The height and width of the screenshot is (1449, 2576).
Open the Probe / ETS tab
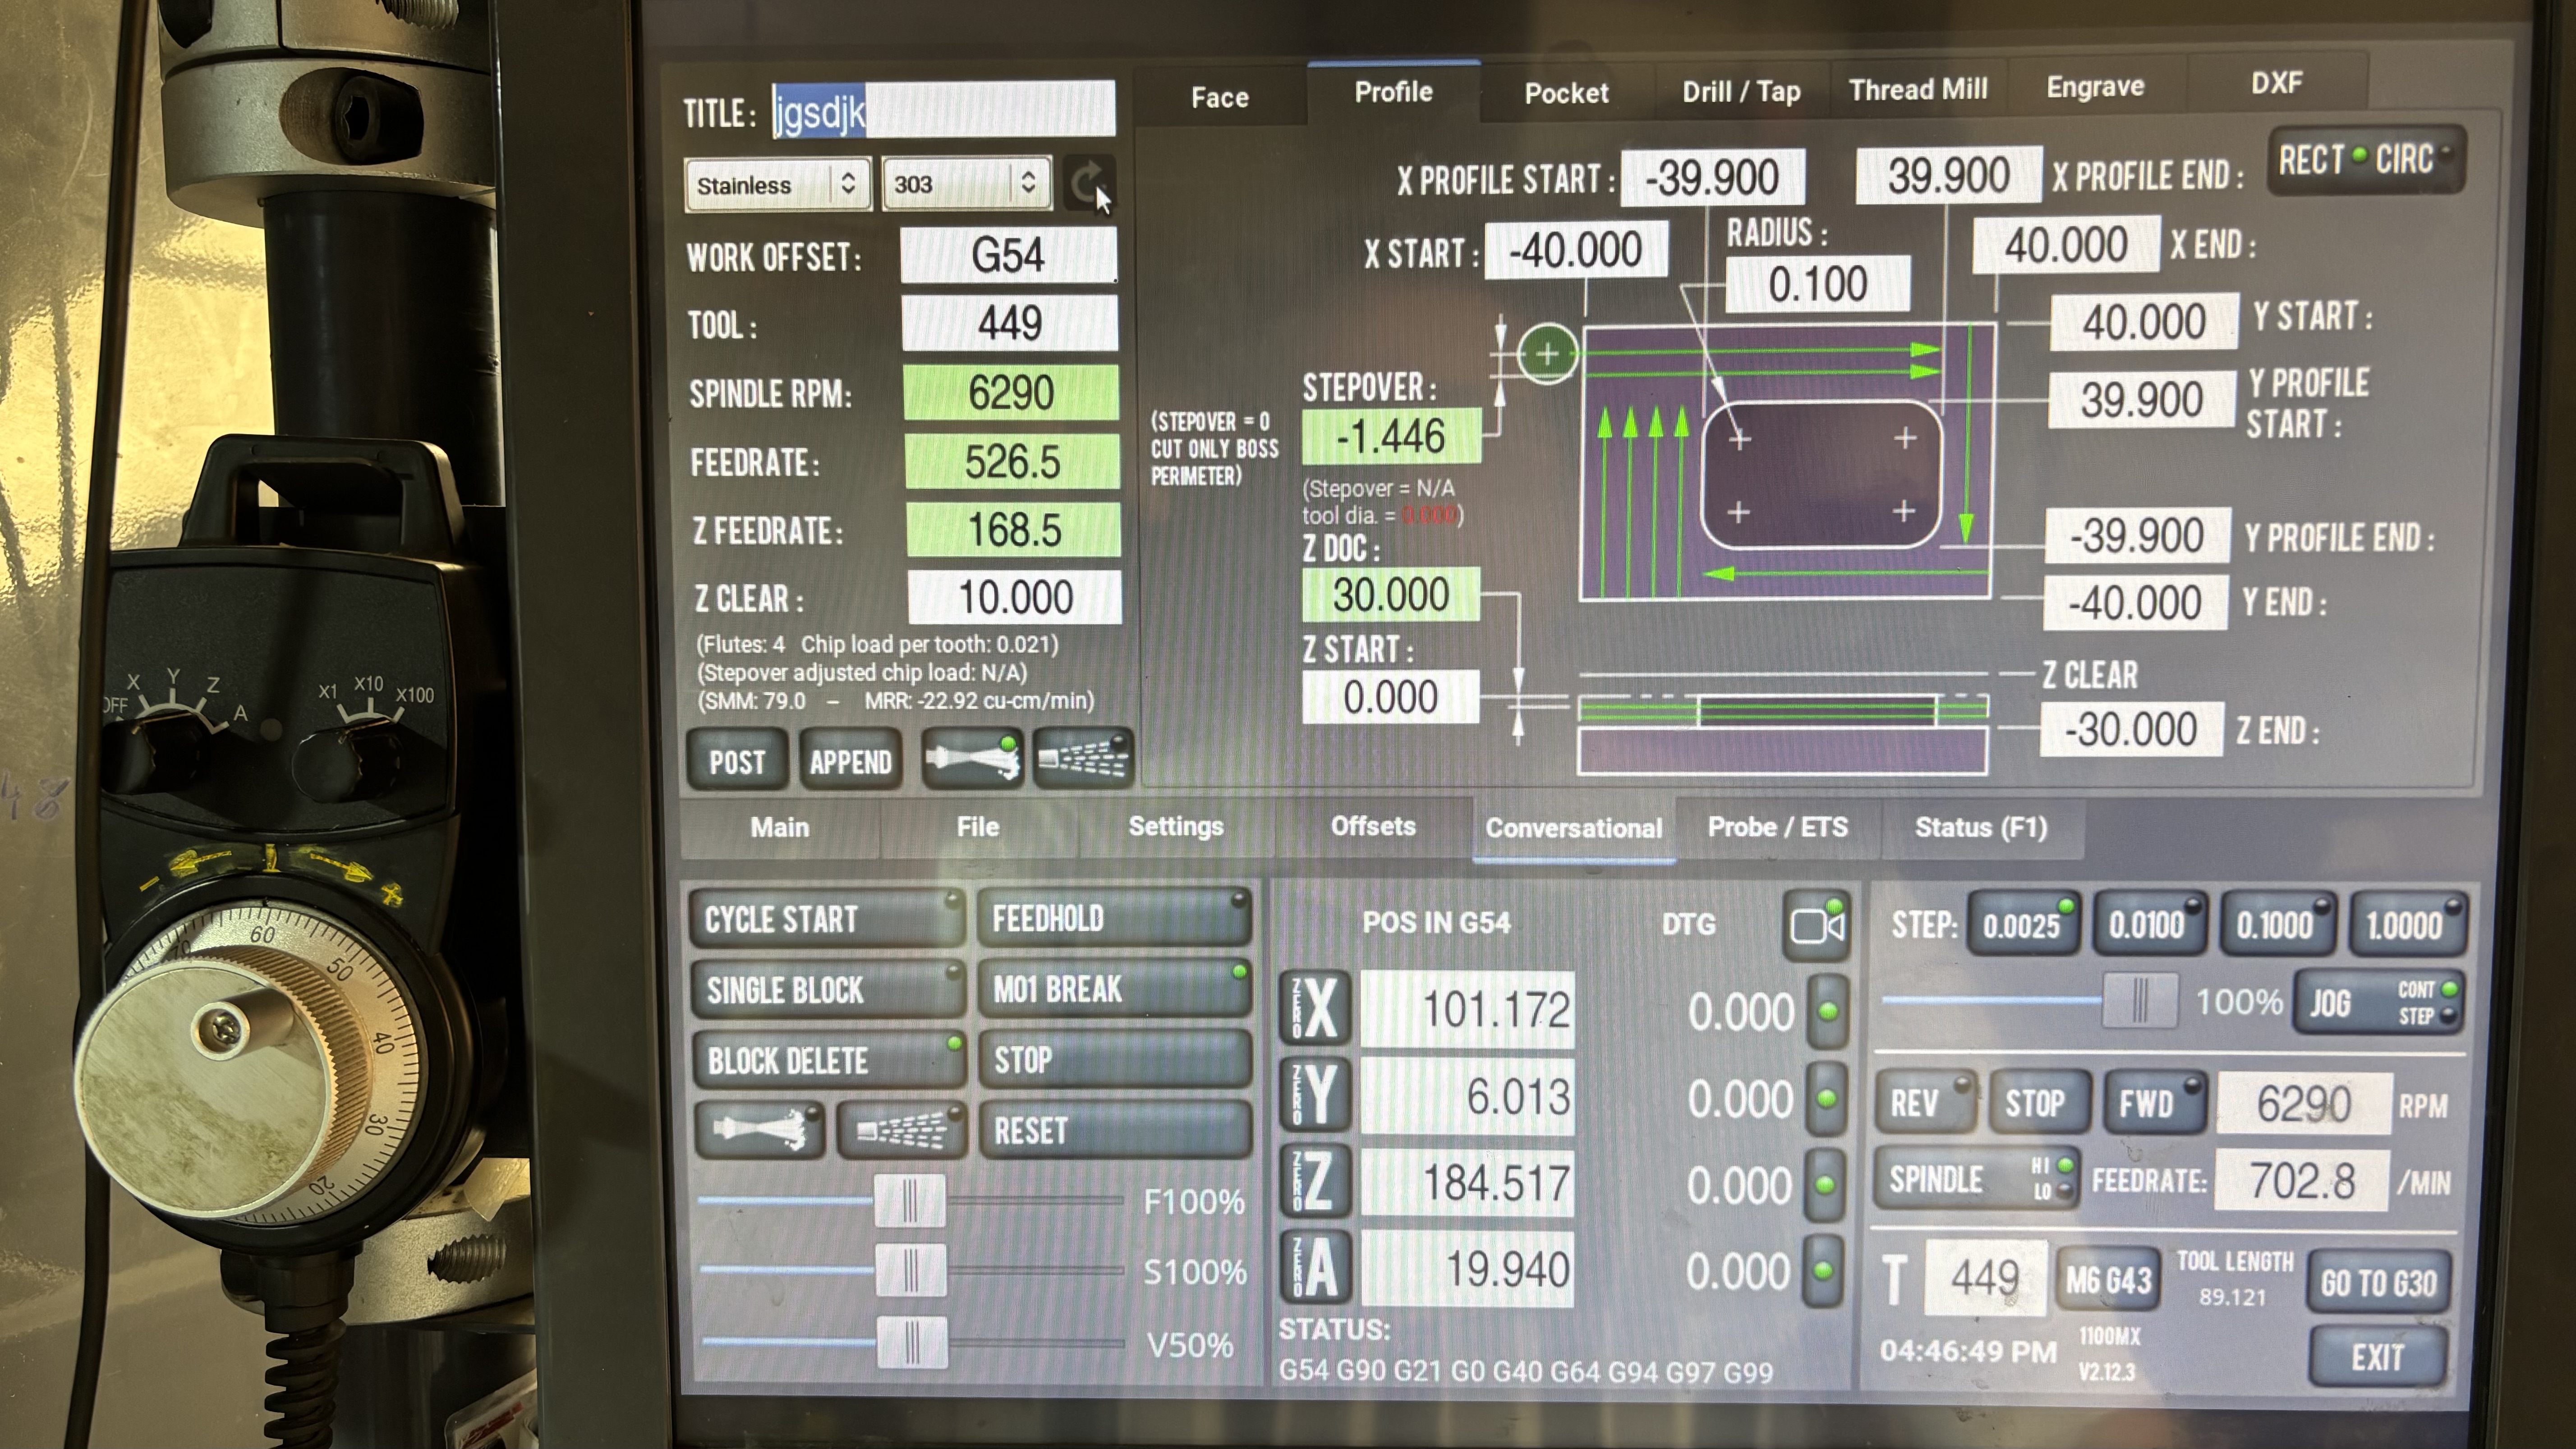tap(1778, 827)
